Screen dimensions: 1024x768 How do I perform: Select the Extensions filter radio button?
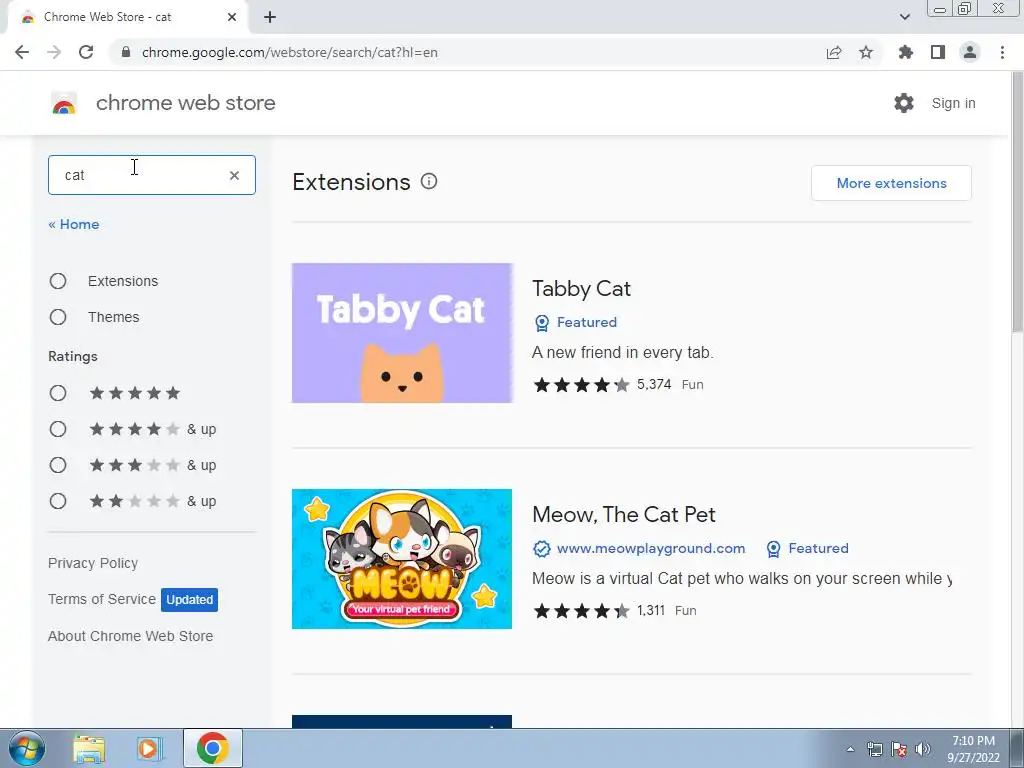click(58, 281)
